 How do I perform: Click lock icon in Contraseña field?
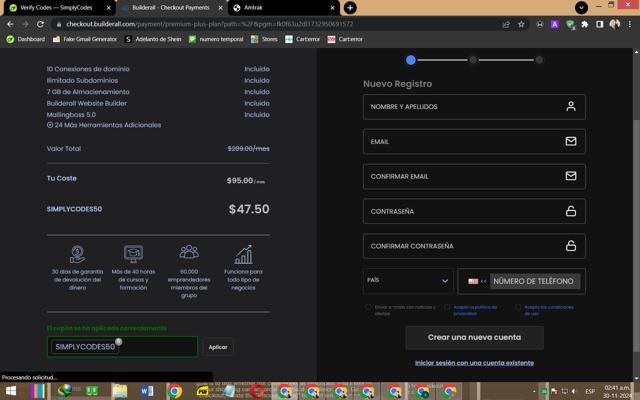tap(571, 211)
